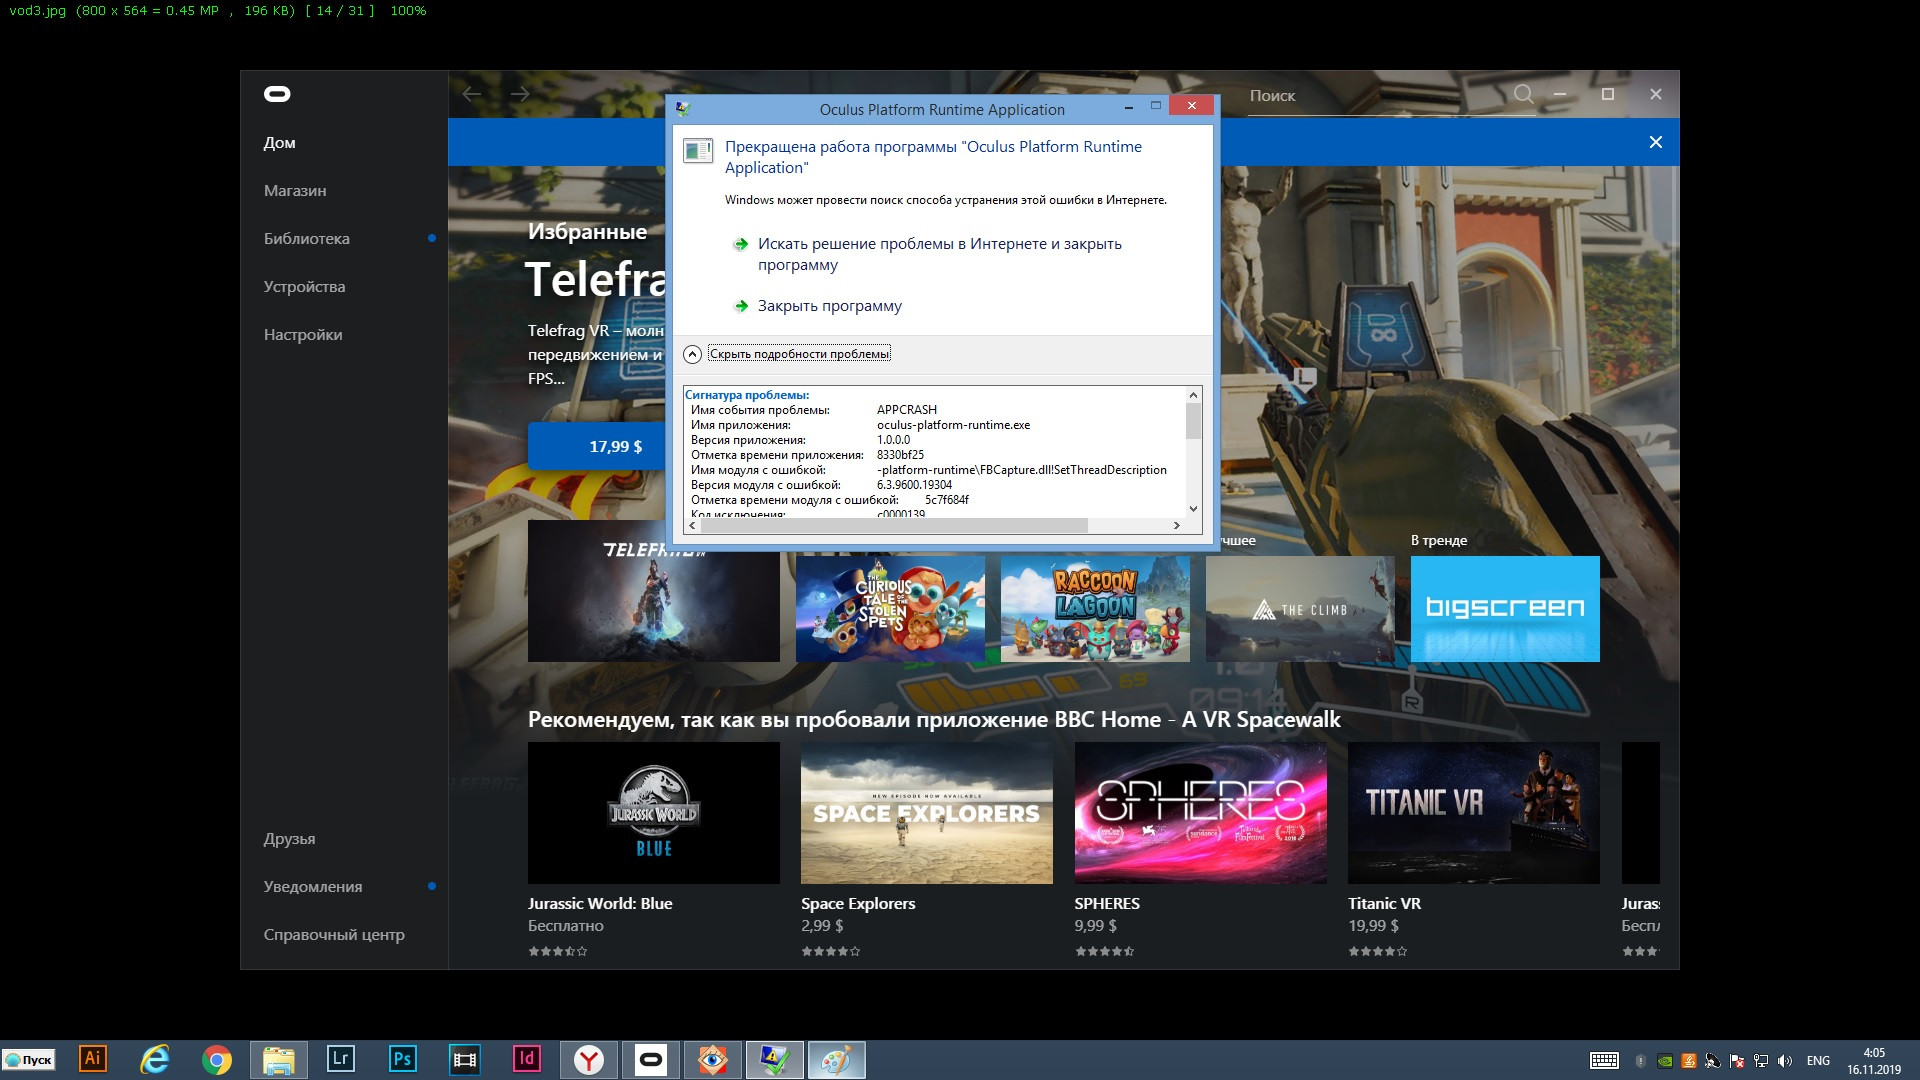Collapse the problem details section

798,354
